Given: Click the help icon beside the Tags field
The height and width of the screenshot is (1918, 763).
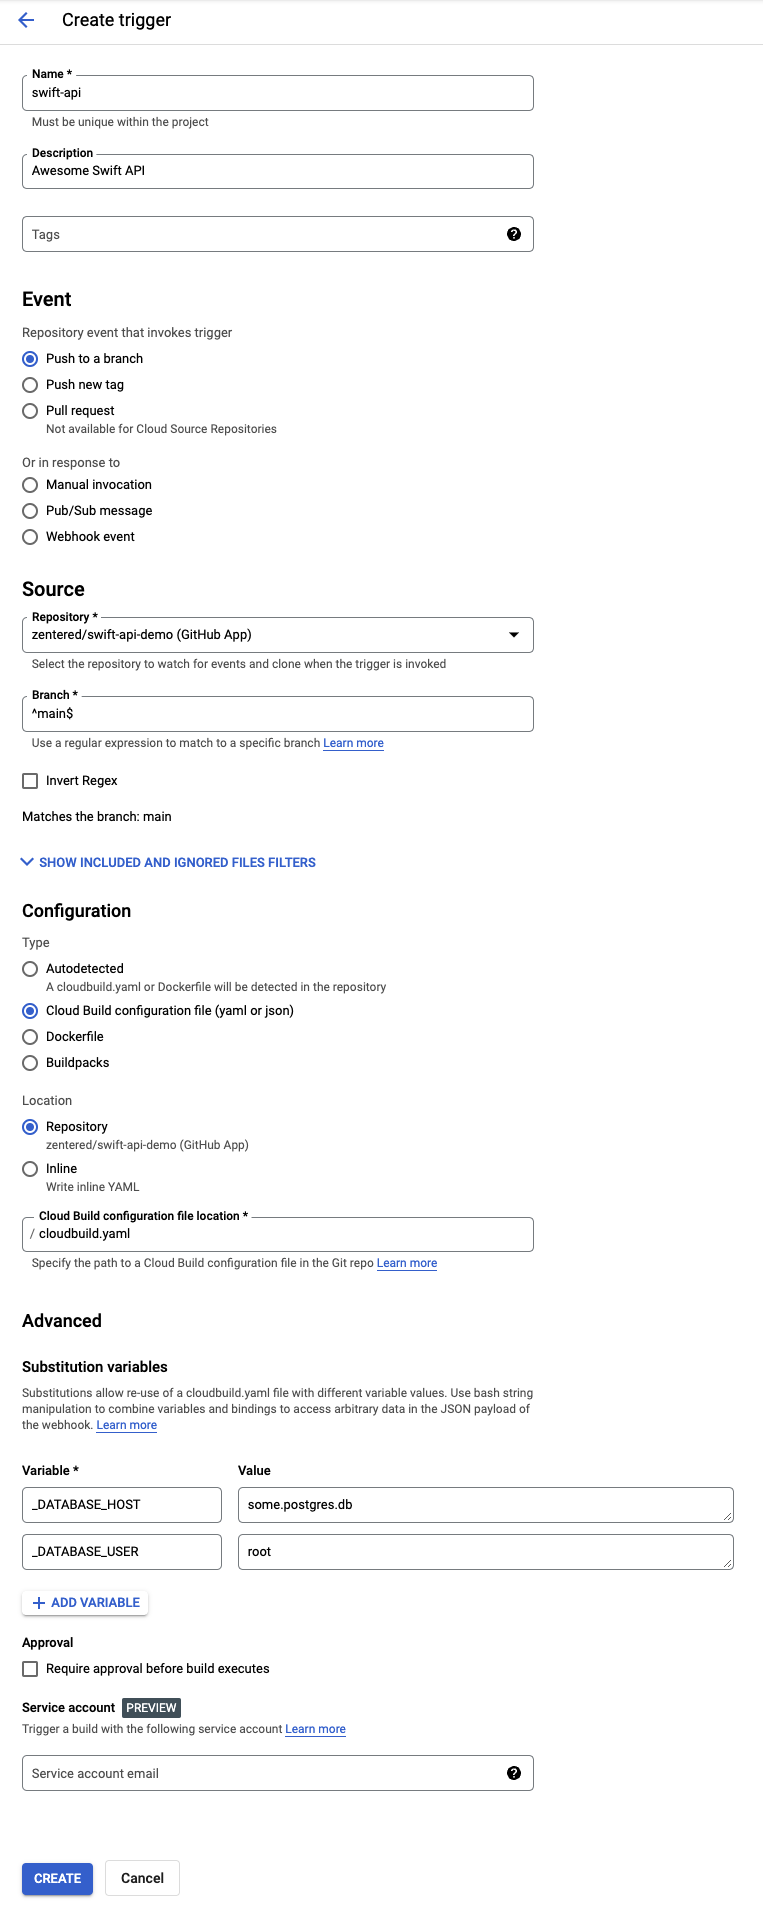Looking at the screenshot, I should (x=514, y=233).
